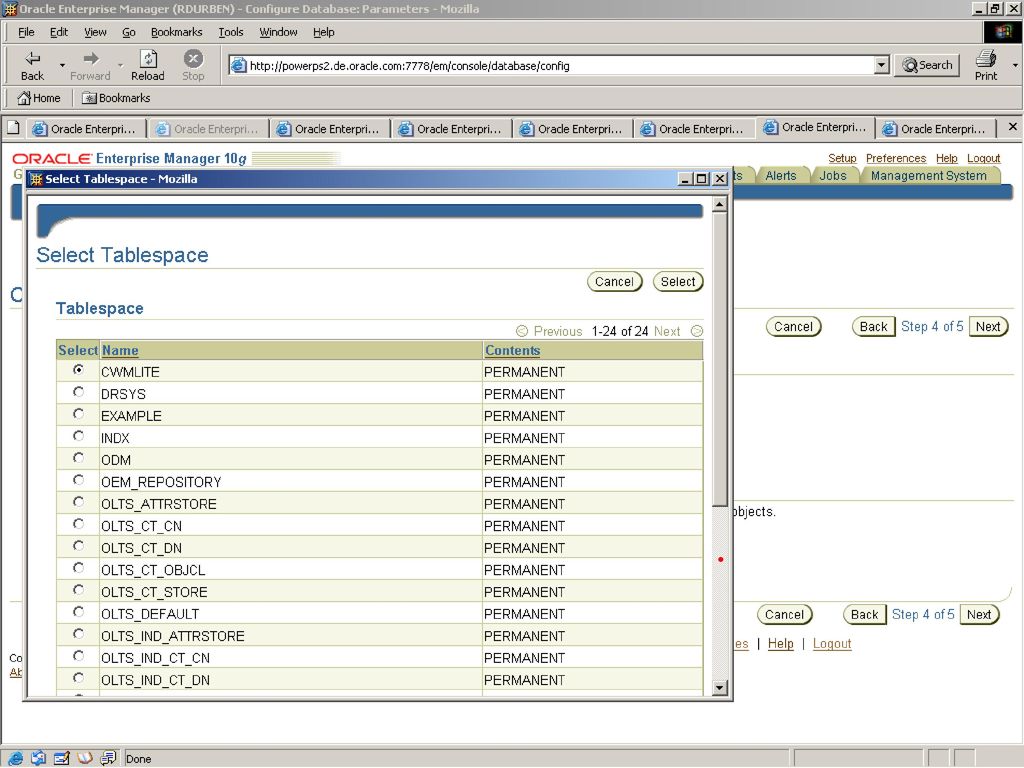Open Address Book icon in the status bar

pos(85,758)
